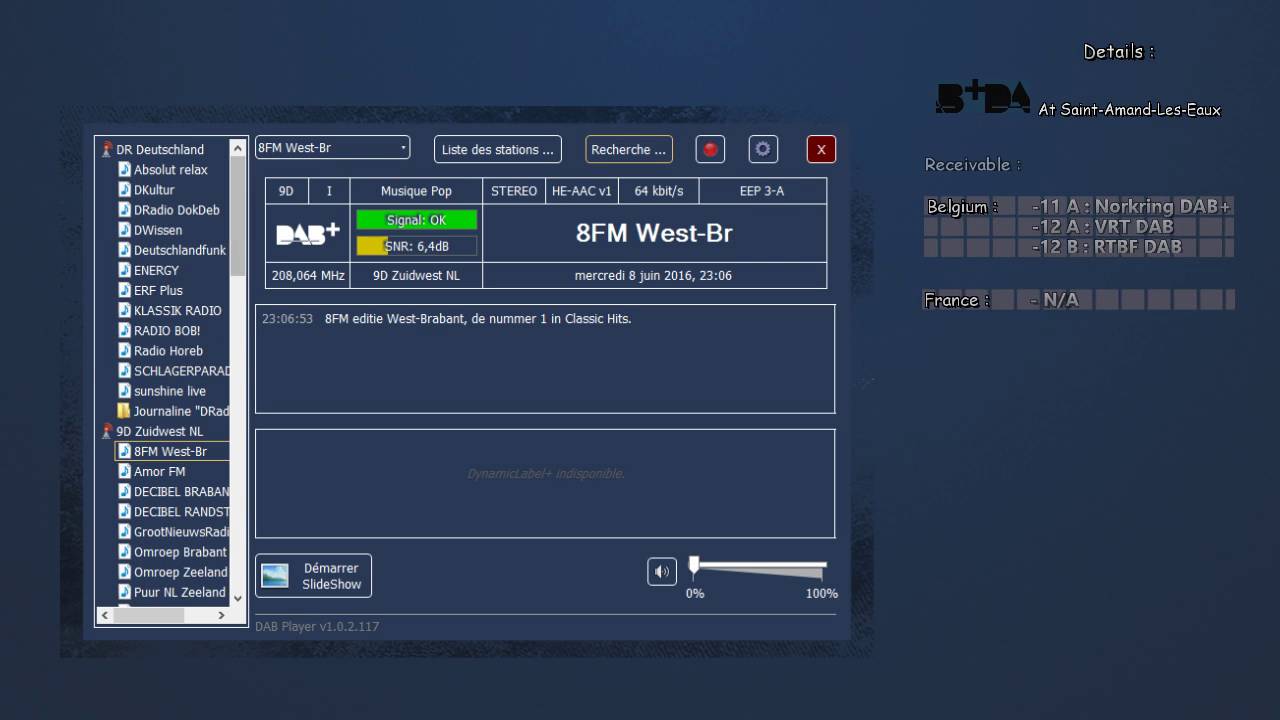This screenshot has width=1280, height=720.
Task: Select ENERGY station
Action: (x=156, y=270)
